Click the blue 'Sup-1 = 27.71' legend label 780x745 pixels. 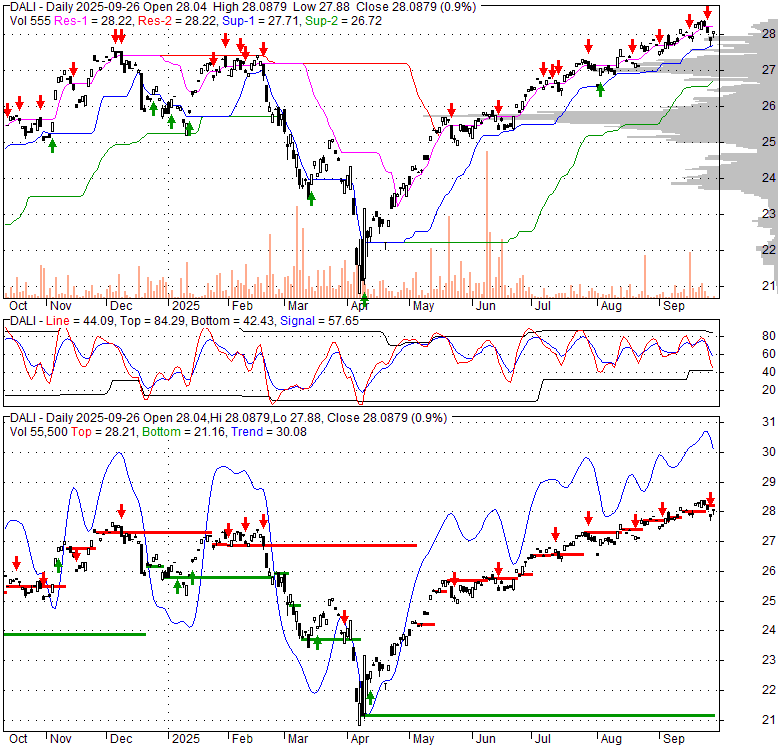[x=262, y=21]
